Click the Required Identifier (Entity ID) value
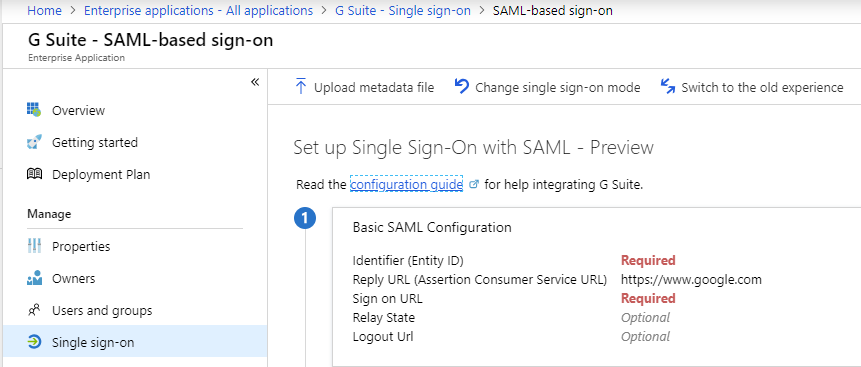This screenshot has height=367, width=861. [x=648, y=260]
